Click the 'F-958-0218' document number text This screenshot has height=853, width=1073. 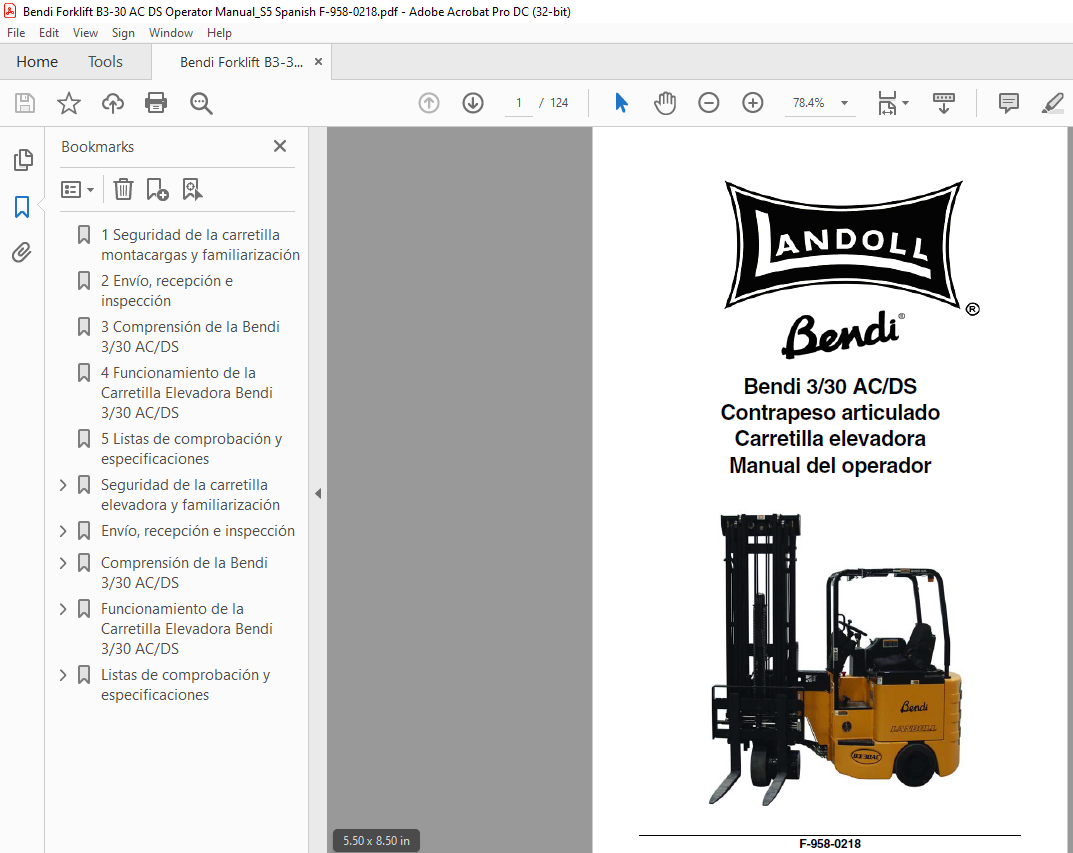tap(830, 844)
